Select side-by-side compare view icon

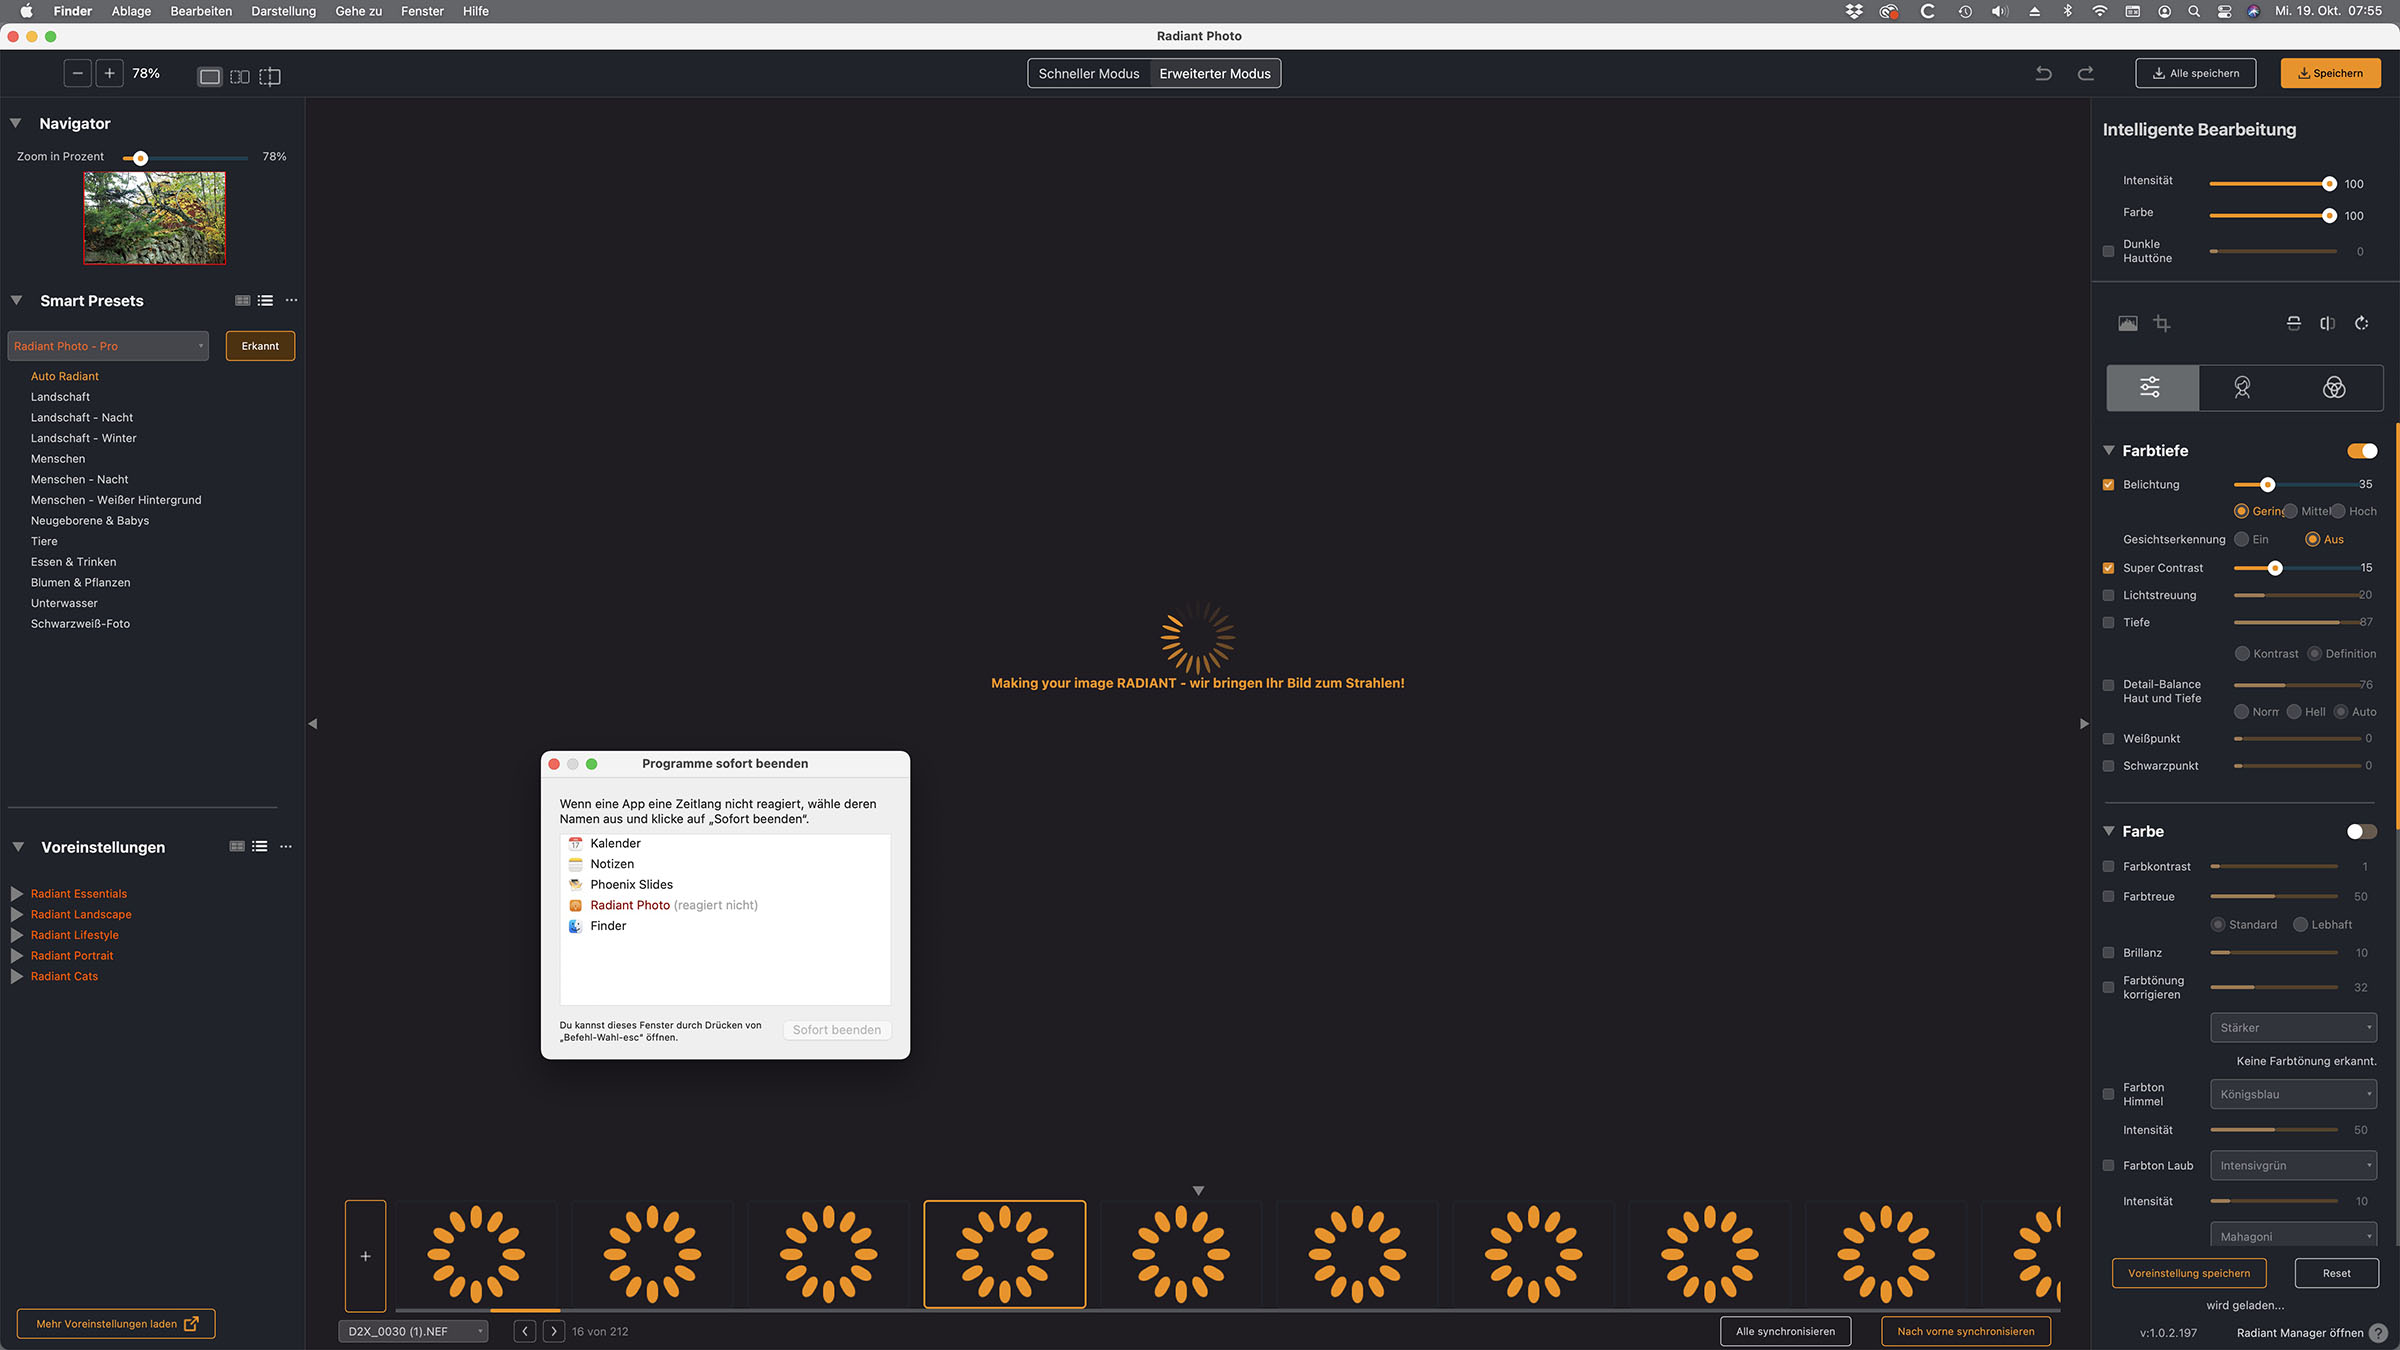pos(240,76)
